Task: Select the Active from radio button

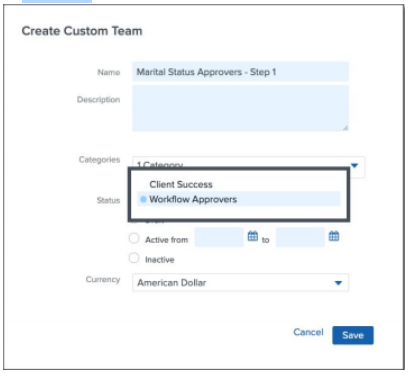Action: click(x=134, y=238)
